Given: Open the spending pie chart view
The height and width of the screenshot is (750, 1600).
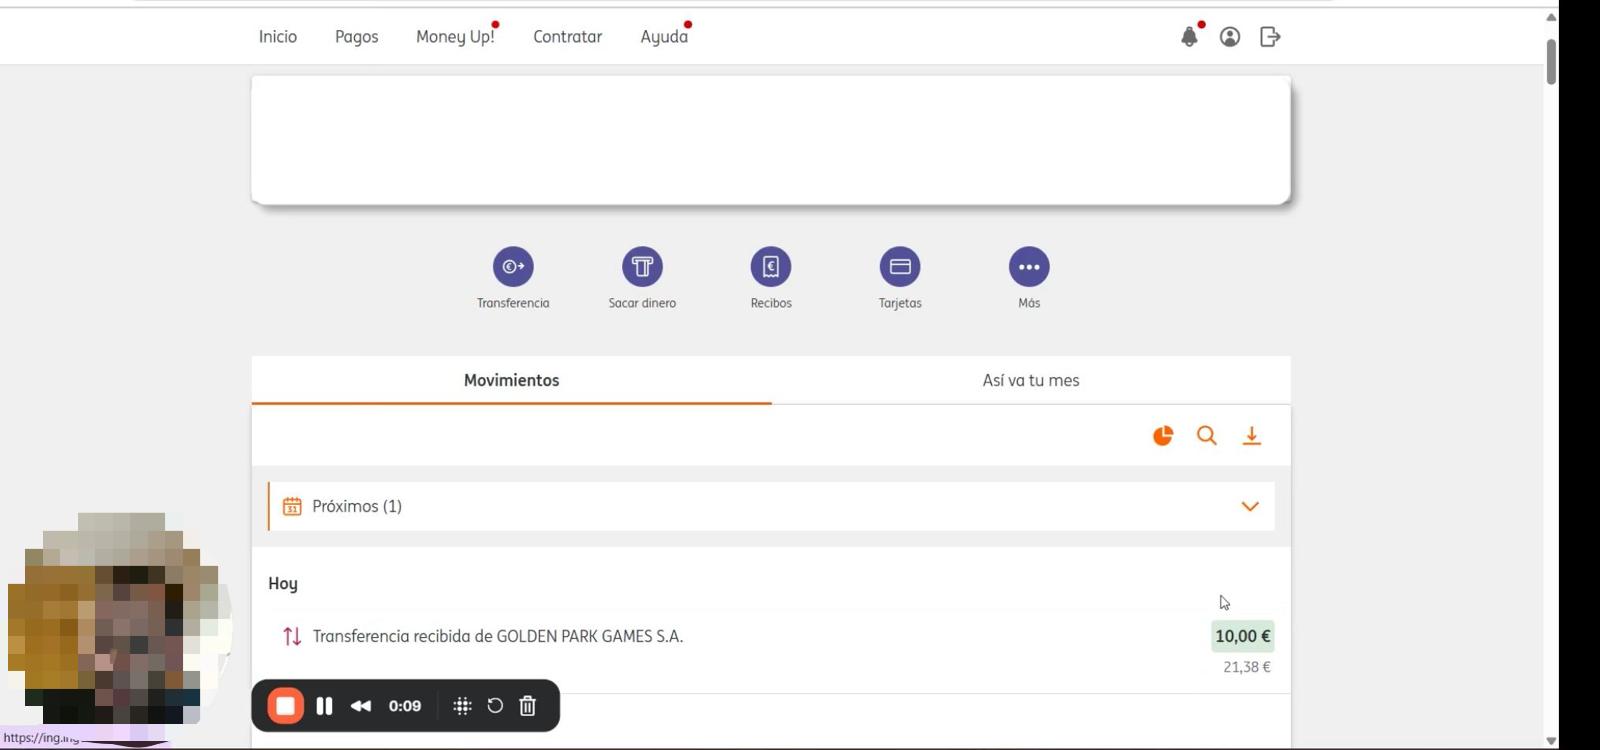Looking at the screenshot, I should (1163, 436).
